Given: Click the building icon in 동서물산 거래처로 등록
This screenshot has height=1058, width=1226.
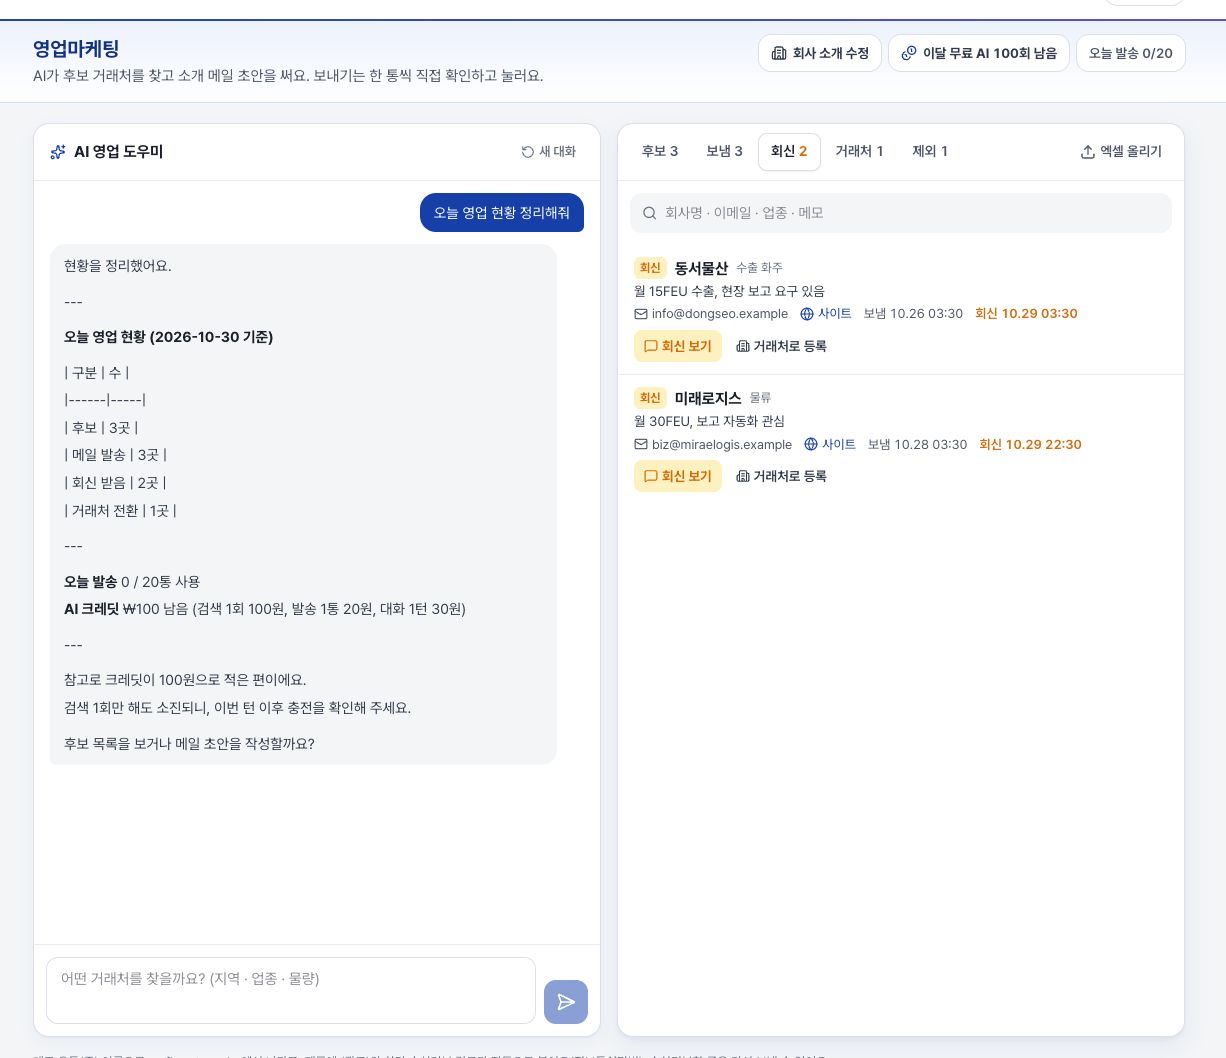Looking at the screenshot, I should 743,346.
